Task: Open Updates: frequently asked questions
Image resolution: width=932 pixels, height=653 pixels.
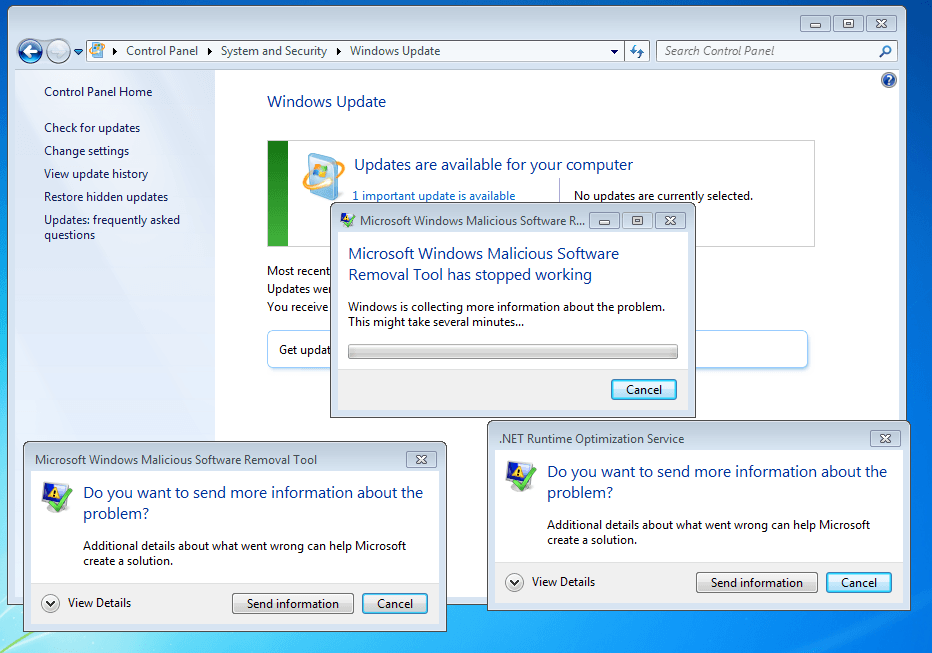Action: (112, 227)
